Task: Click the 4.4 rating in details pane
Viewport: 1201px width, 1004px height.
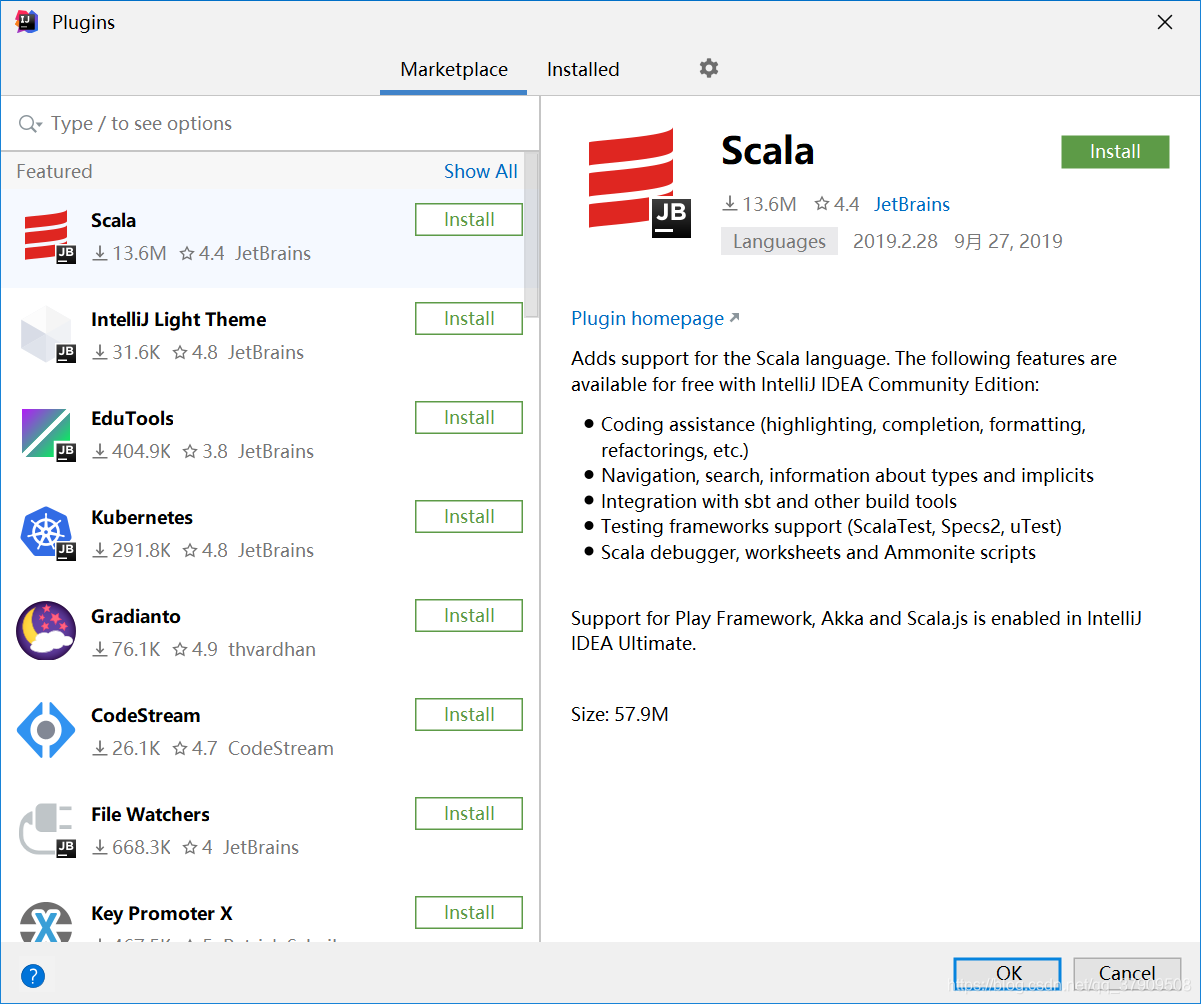Action: tap(837, 204)
